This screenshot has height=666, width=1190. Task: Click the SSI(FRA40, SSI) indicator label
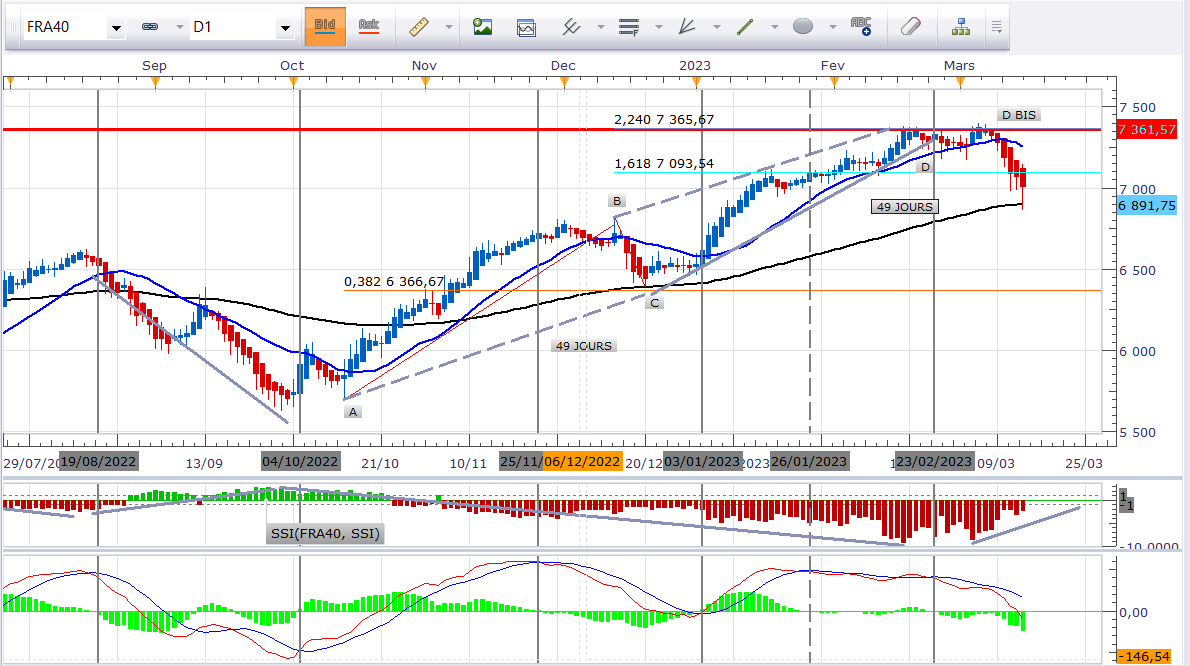(326, 534)
